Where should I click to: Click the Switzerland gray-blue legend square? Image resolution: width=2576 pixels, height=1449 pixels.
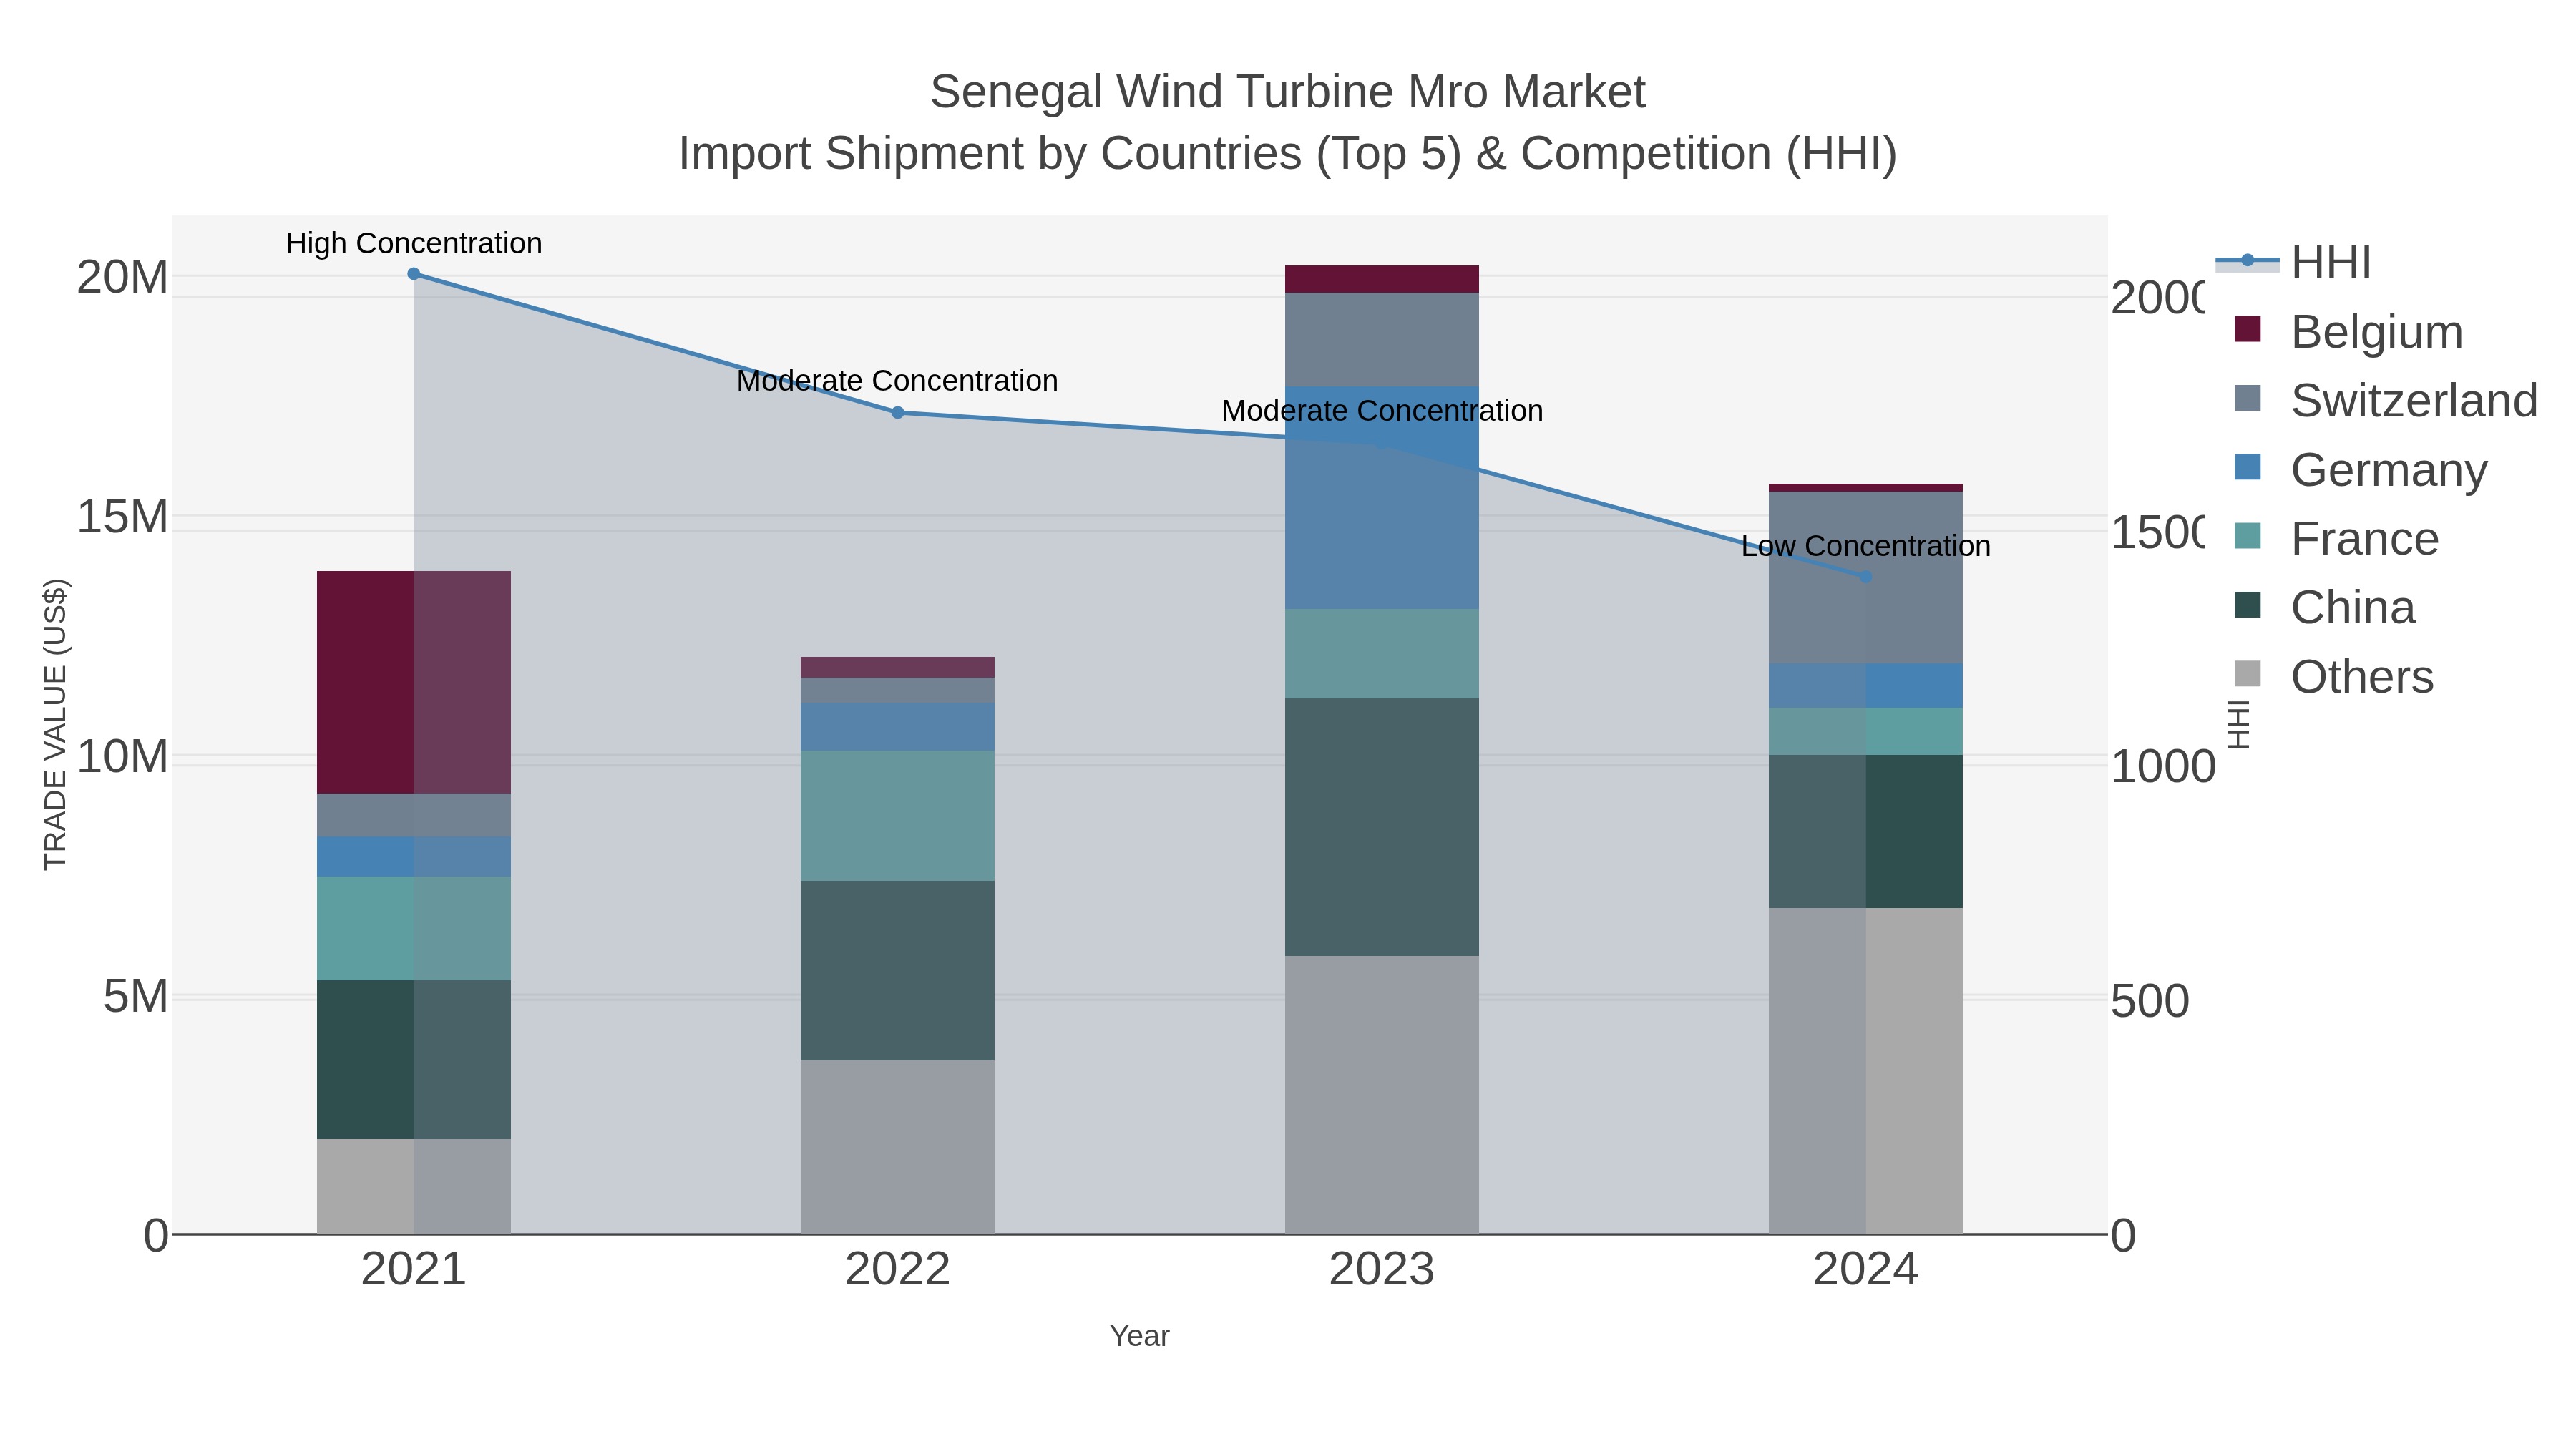pyautogui.click(x=2247, y=398)
